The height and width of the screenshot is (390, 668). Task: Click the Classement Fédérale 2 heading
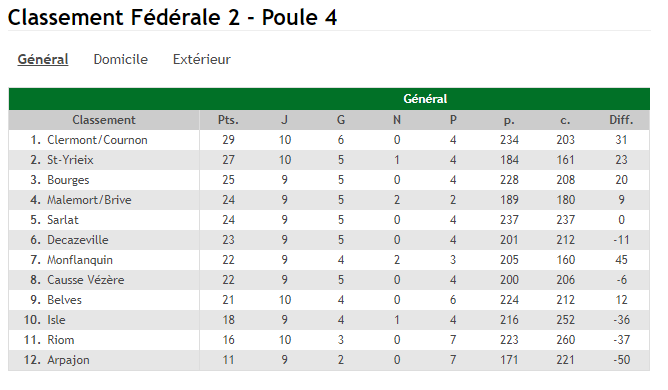click(173, 18)
